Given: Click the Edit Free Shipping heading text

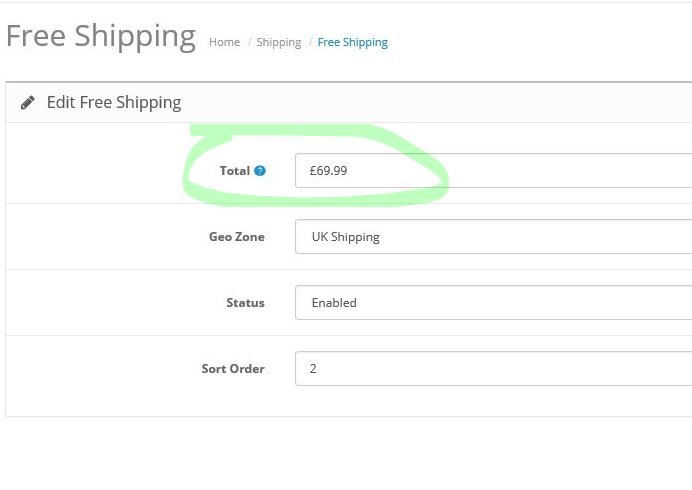Looking at the screenshot, I should [x=114, y=102].
